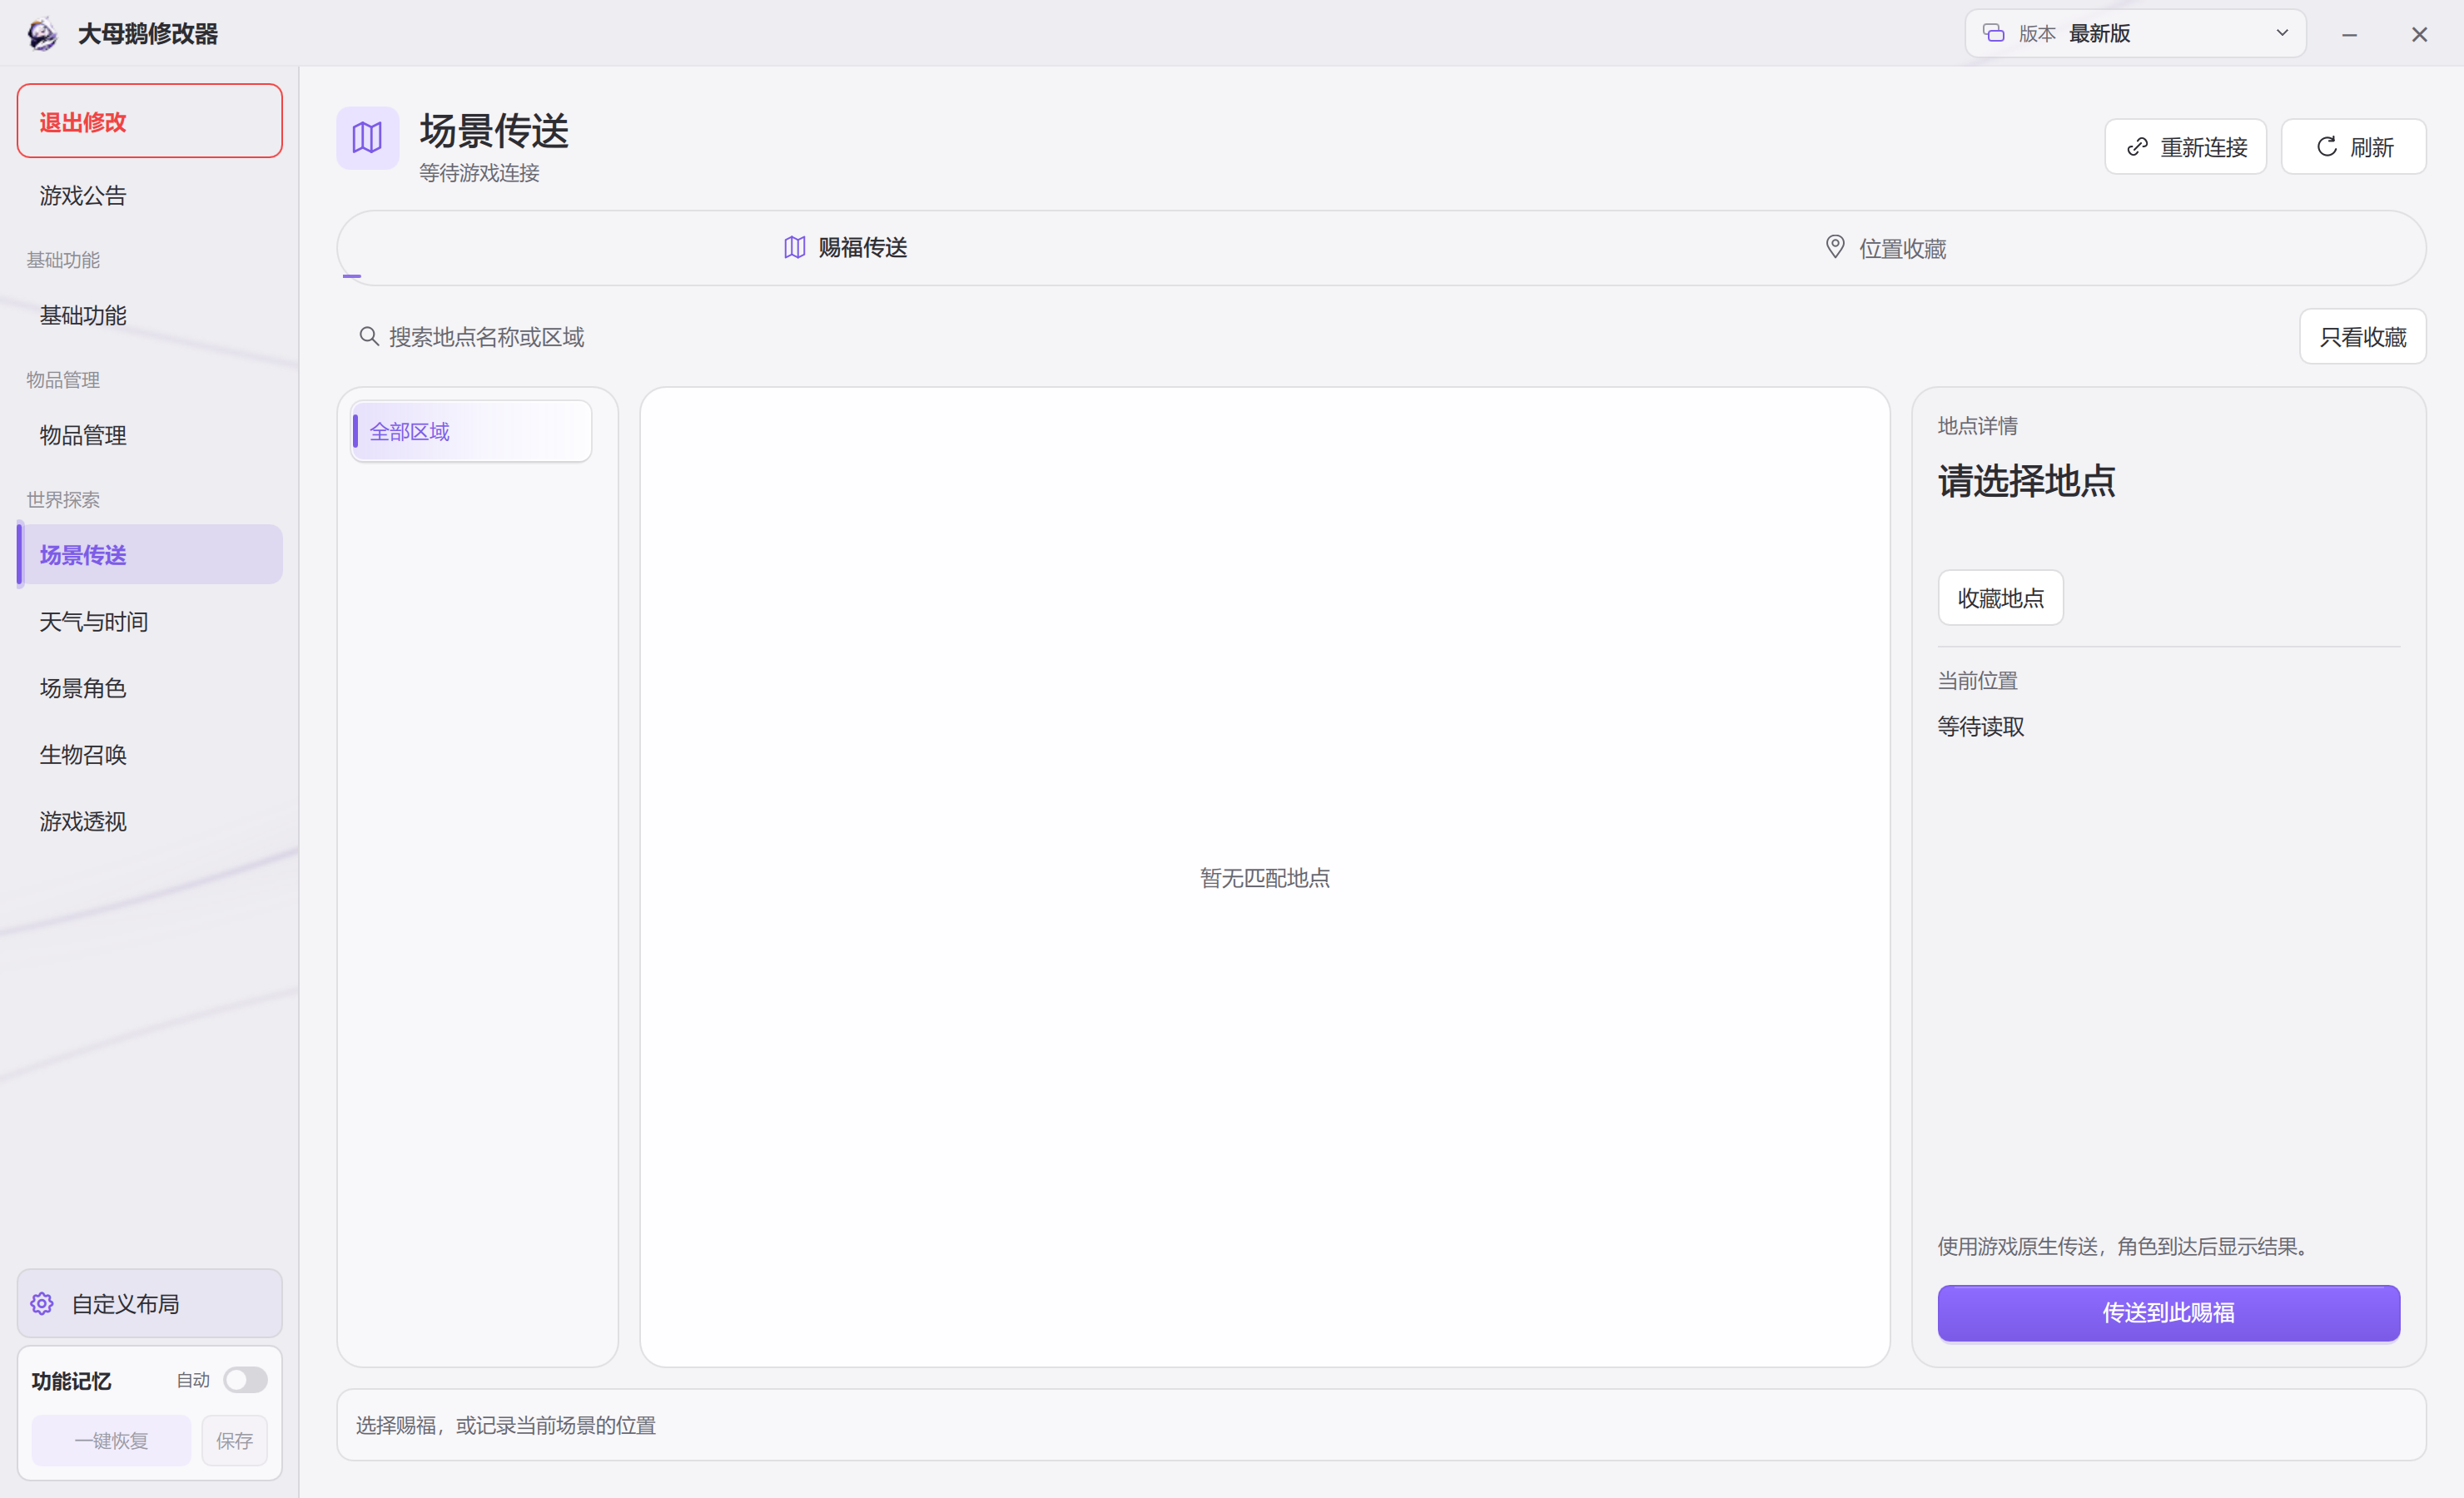Open 生物召唤 in the sidebar
Viewport: 2464px width, 1498px height.
coord(150,755)
